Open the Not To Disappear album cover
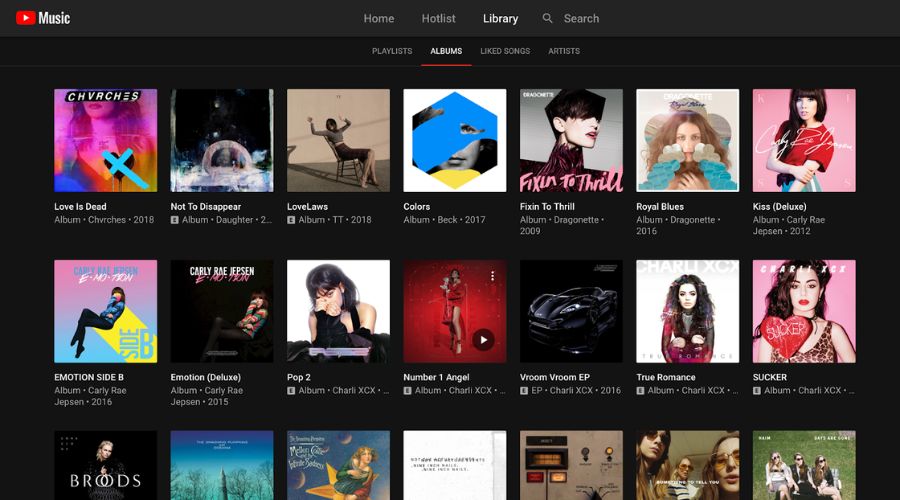This screenshot has width=900, height=500. pos(222,140)
